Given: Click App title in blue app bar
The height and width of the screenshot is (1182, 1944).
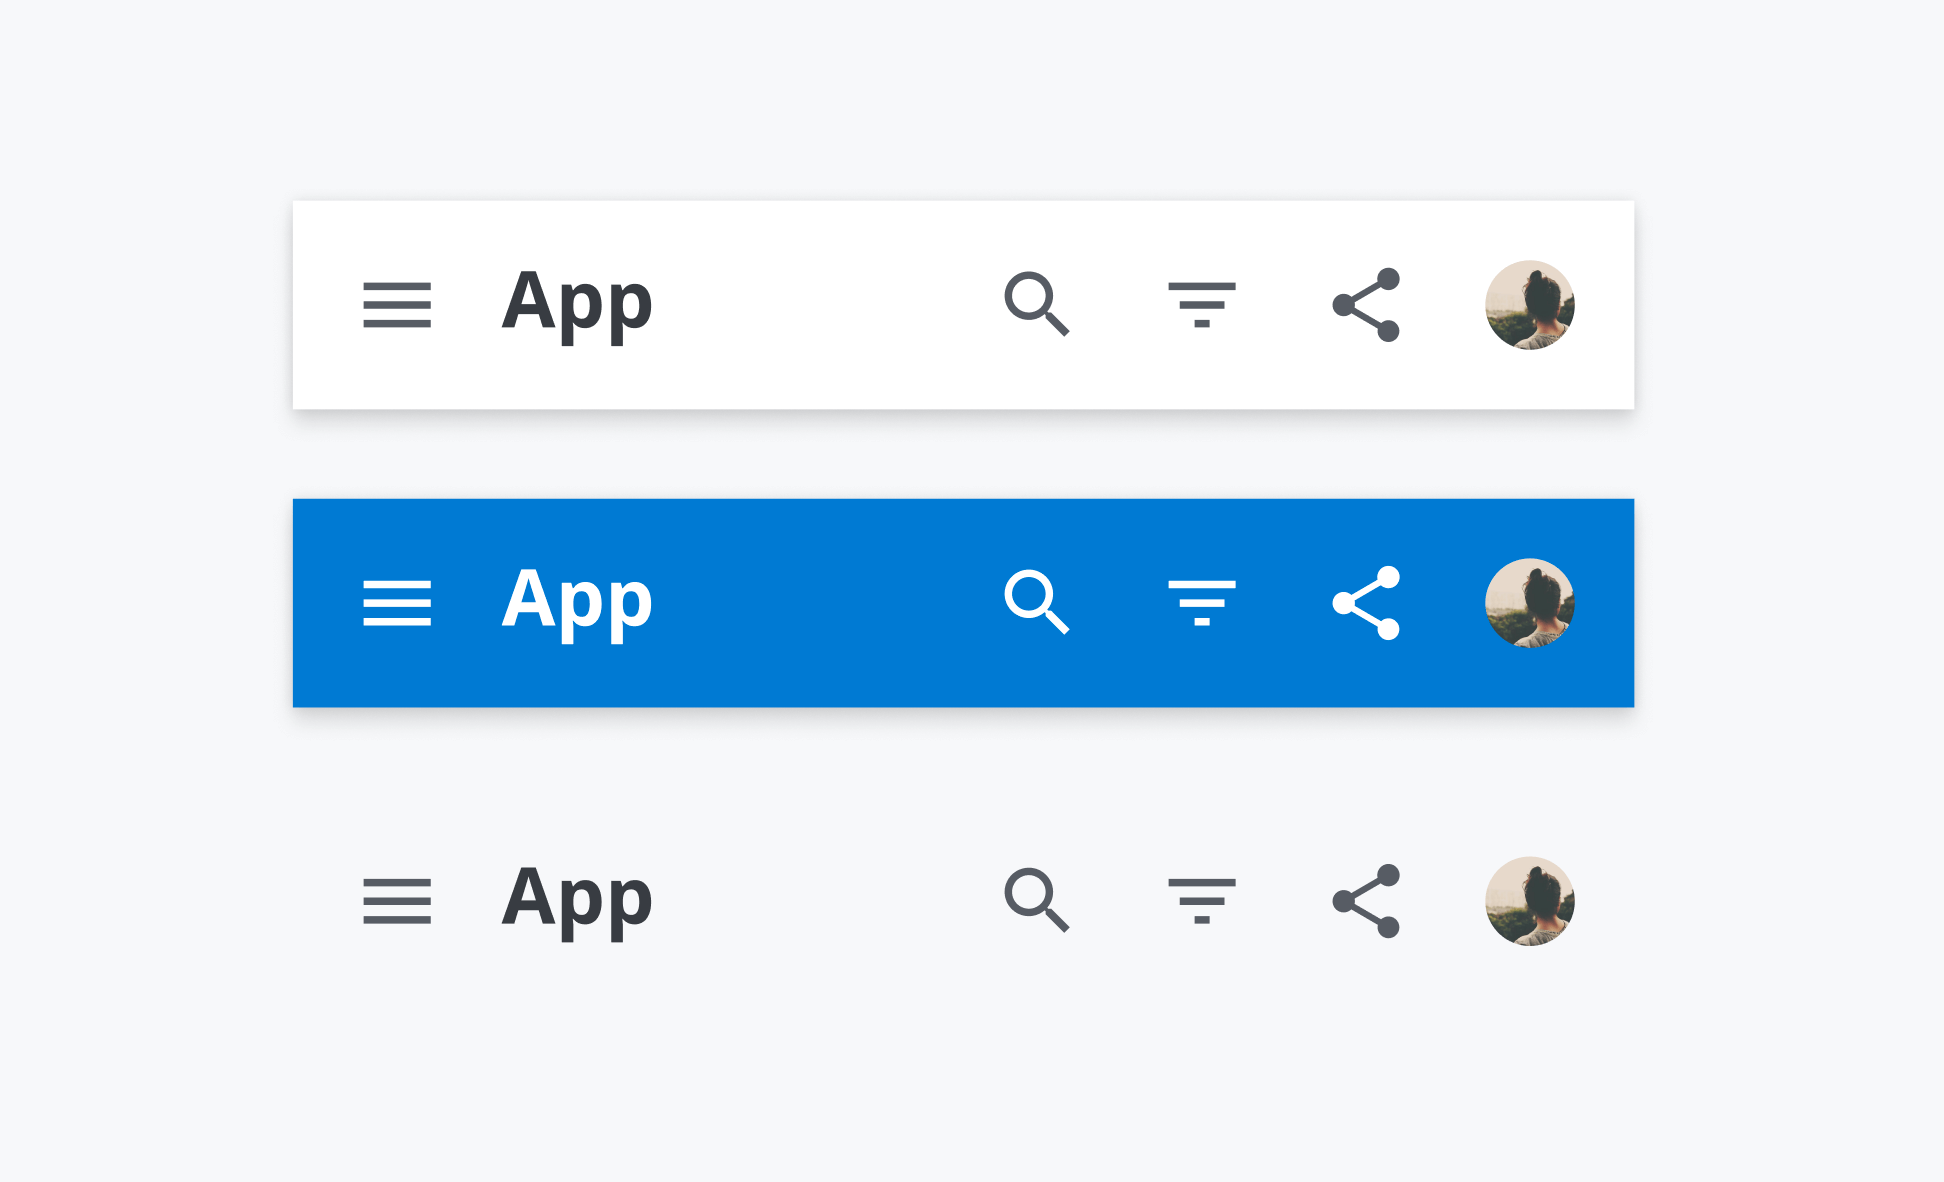Looking at the screenshot, I should (x=577, y=601).
